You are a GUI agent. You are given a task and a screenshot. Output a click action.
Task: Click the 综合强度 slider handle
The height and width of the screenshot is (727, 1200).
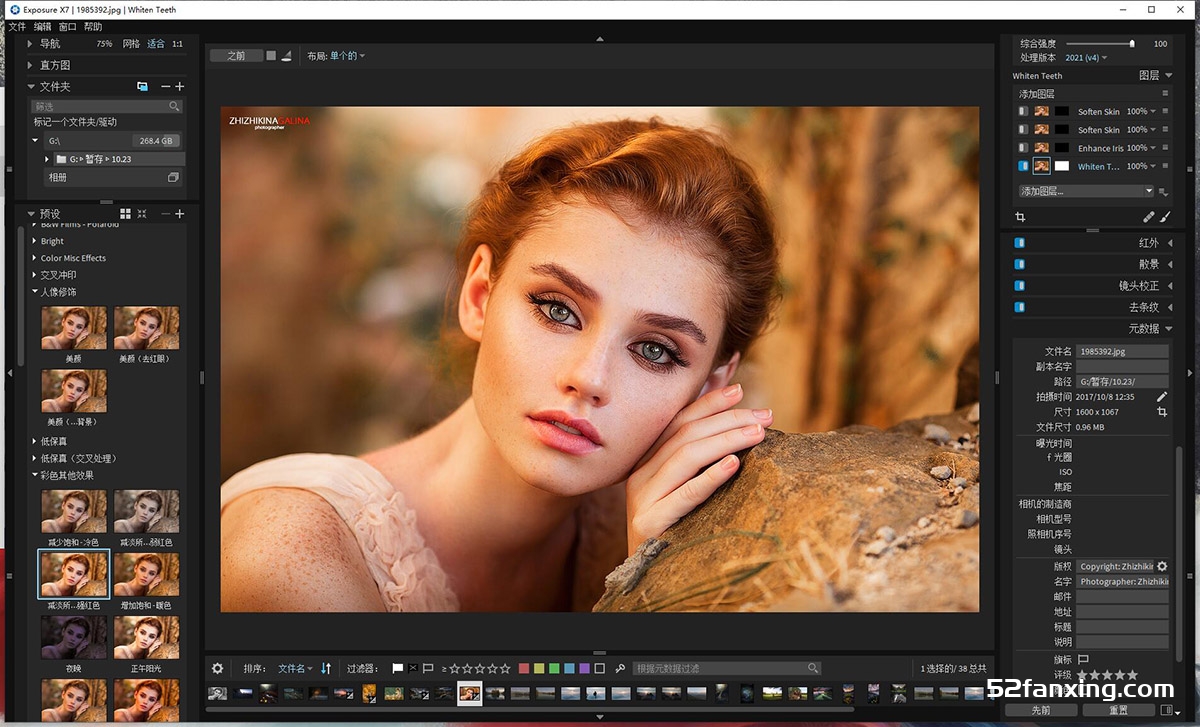[1132, 44]
